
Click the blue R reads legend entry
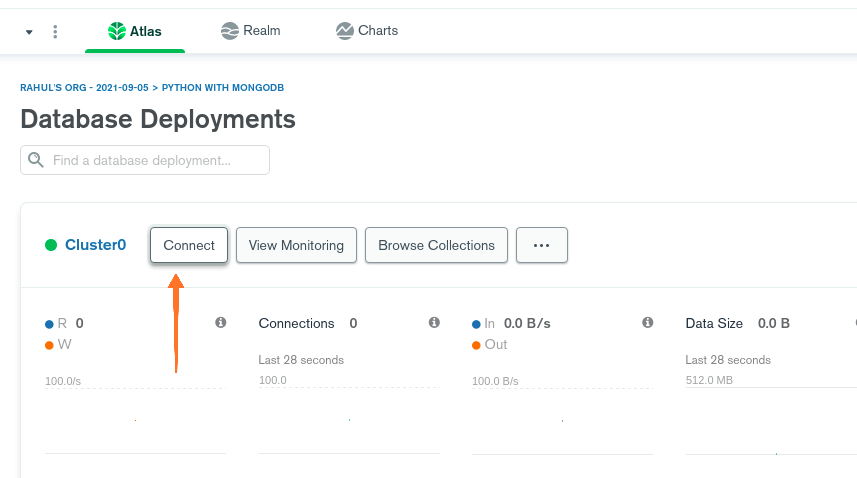coord(56,323)
